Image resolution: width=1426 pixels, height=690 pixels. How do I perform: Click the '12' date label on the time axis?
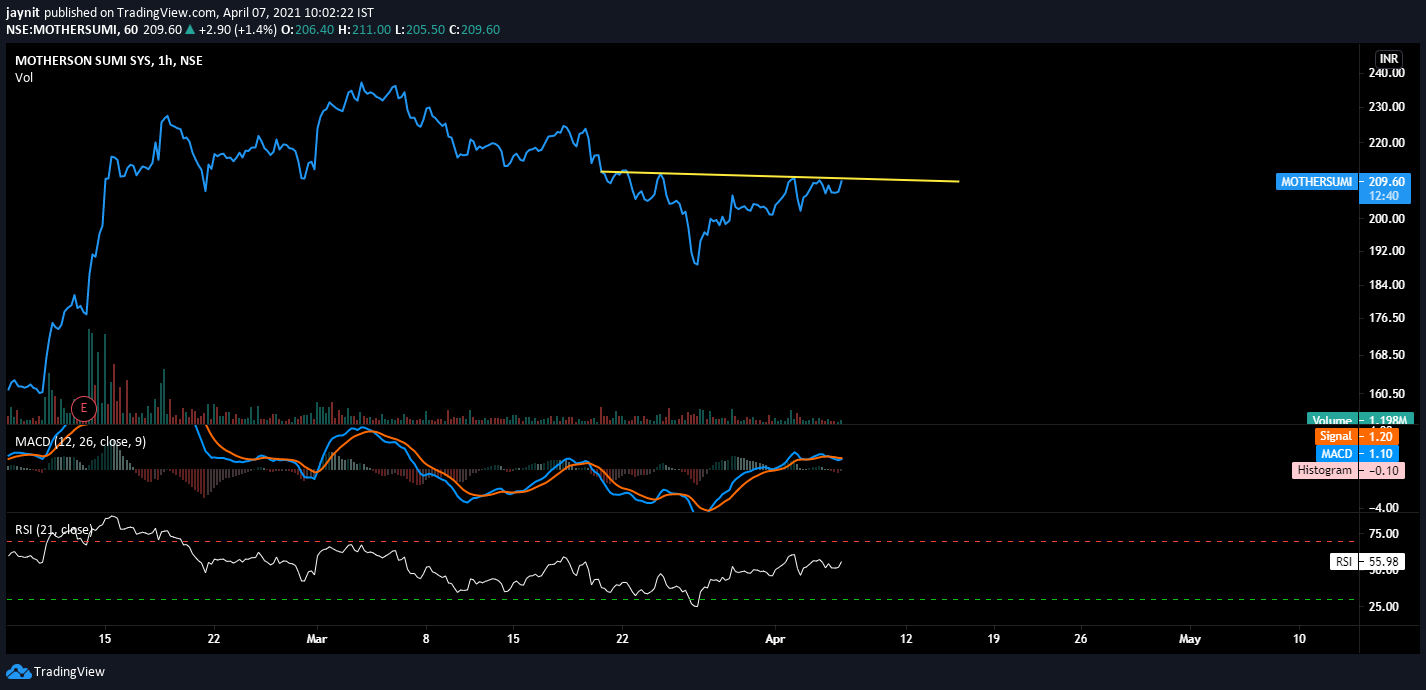(x=906, y=637)
